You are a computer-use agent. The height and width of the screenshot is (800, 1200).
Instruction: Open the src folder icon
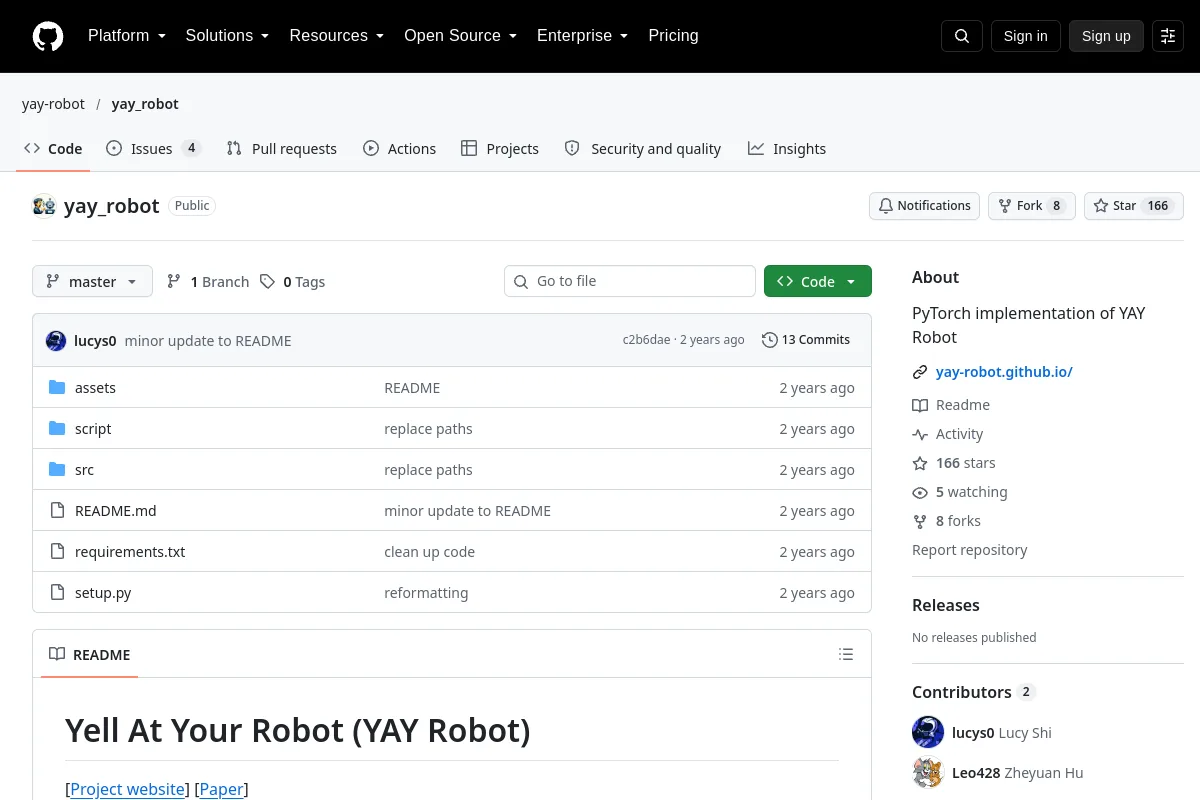(x=57, y=470)
